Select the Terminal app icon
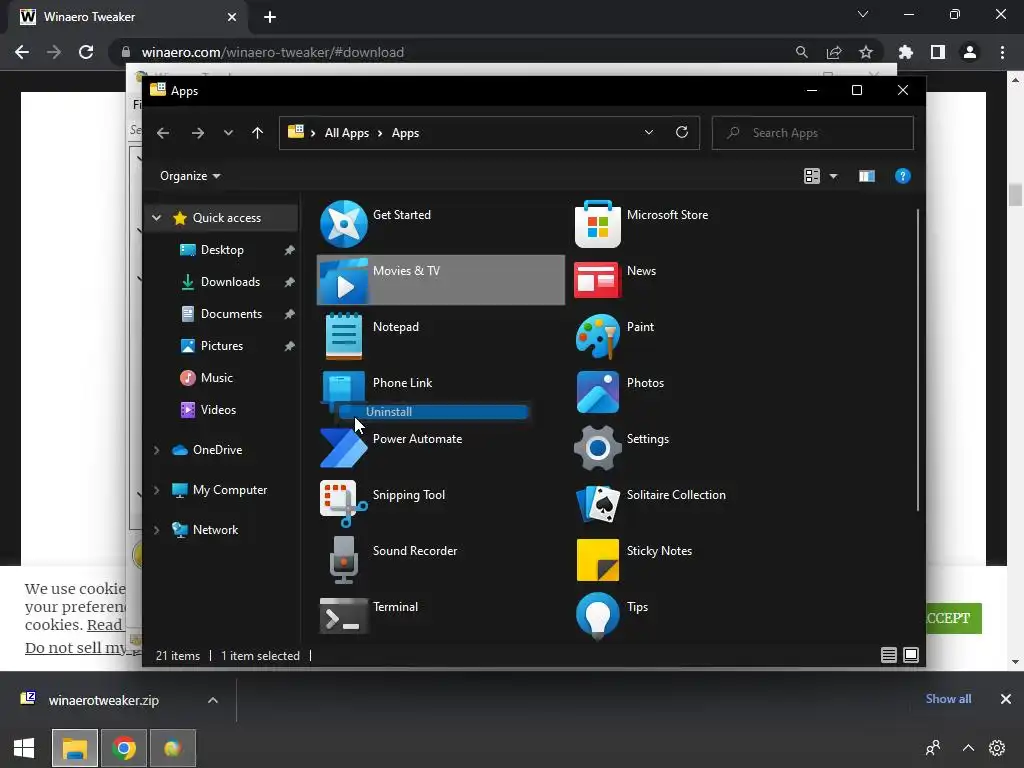This screenshot has width=1024, height=768. point(344,616)
